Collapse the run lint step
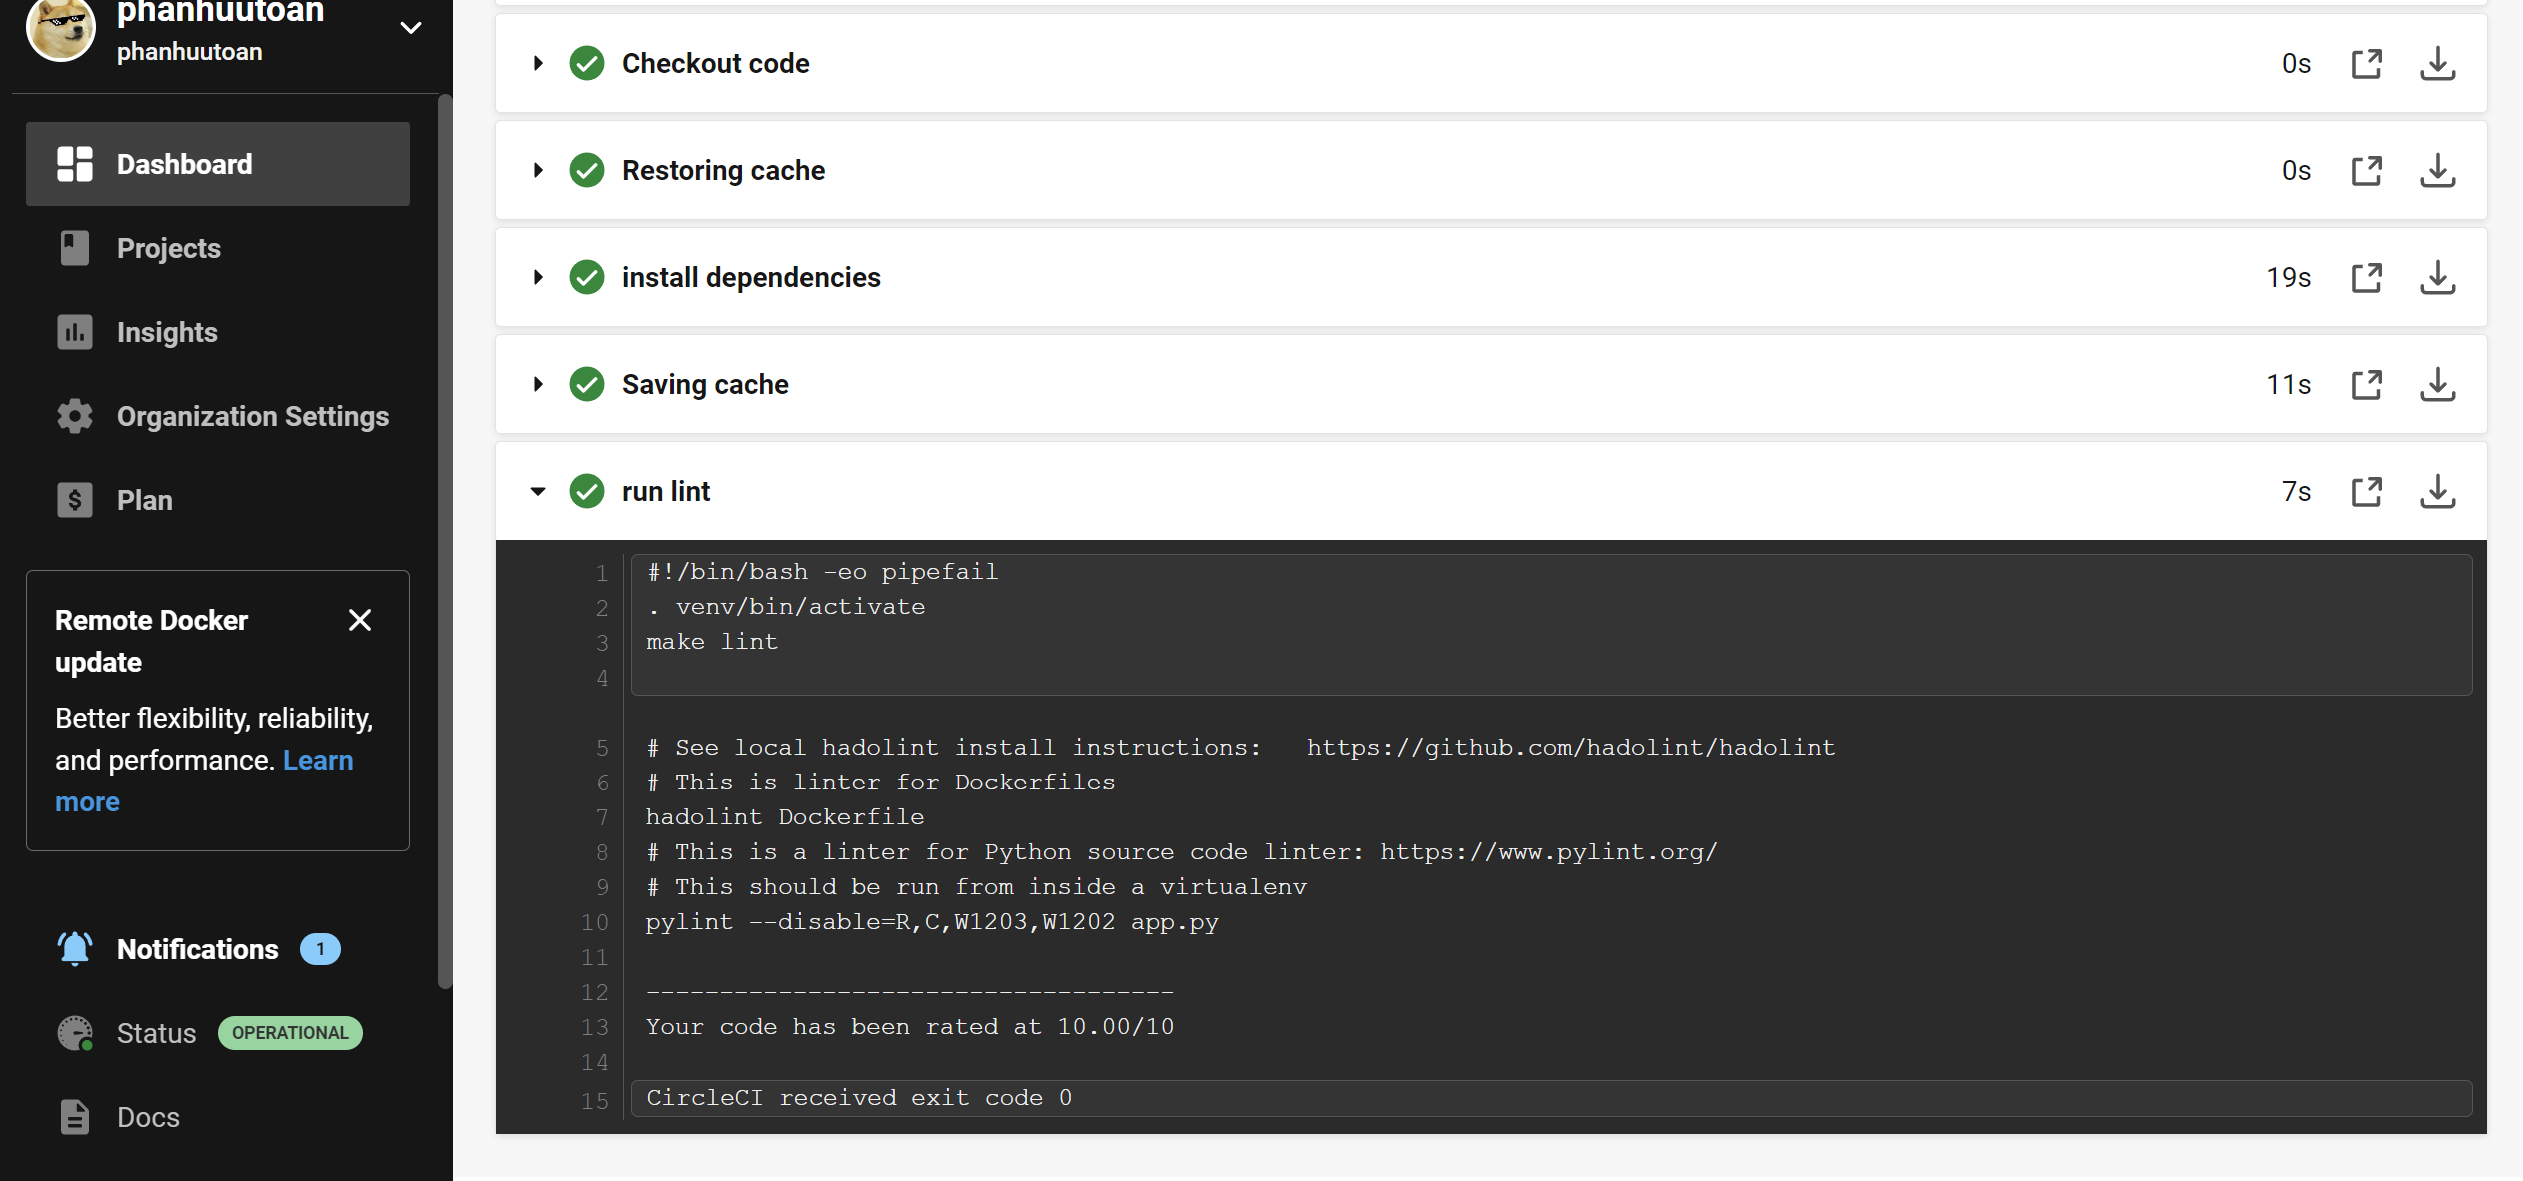 pyautogui.click(x=538, y=492)
